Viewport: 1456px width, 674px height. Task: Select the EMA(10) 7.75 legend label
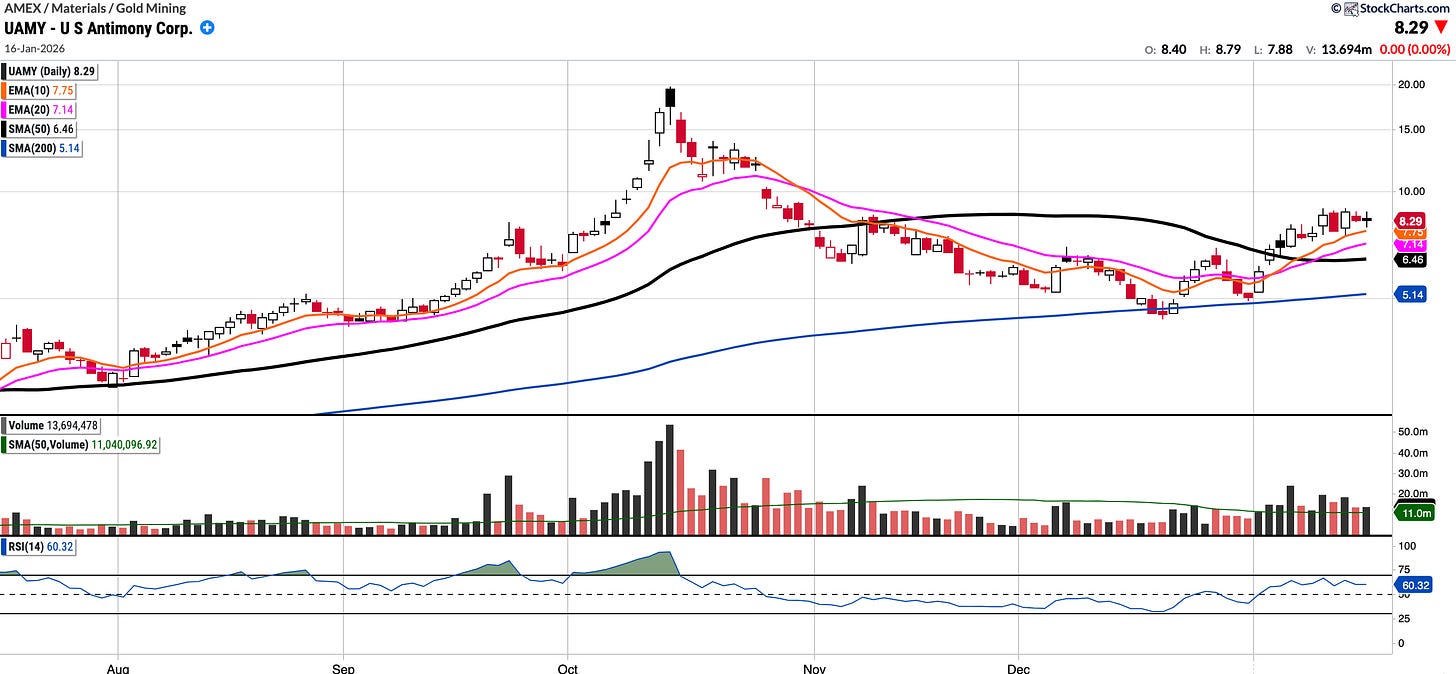pos(43,91)
